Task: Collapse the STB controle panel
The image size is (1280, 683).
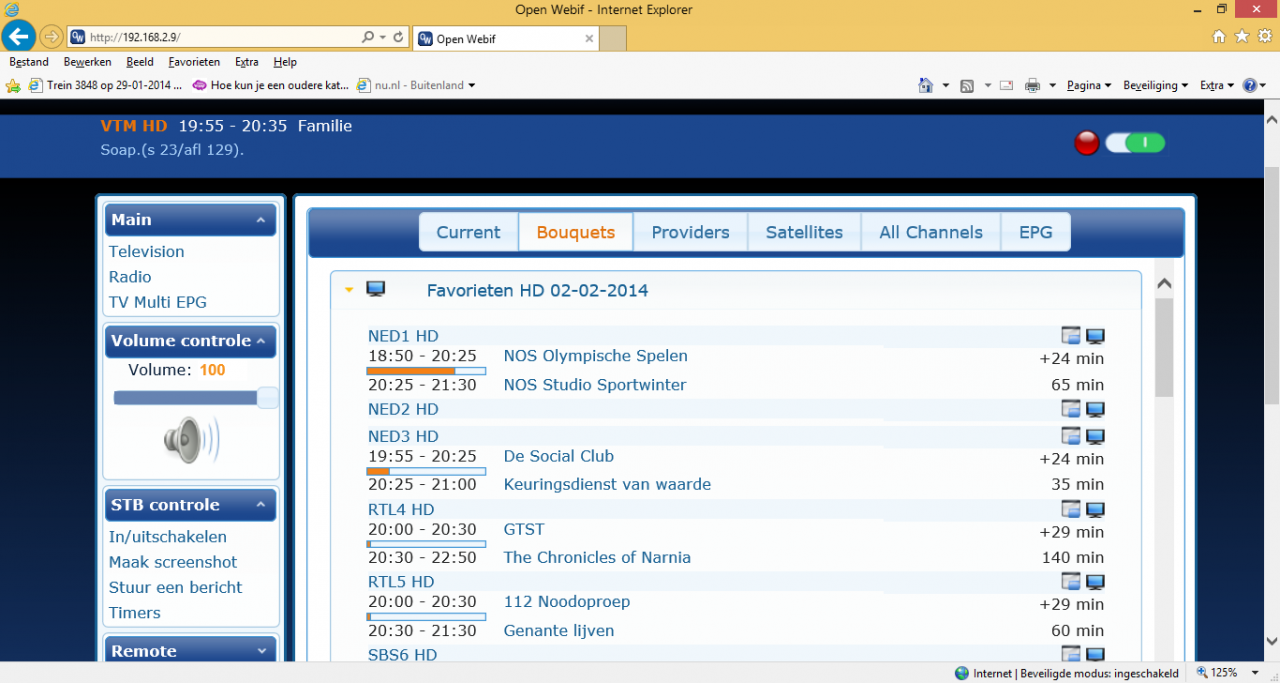Action: pyautogui.click(x=261, y=505)
